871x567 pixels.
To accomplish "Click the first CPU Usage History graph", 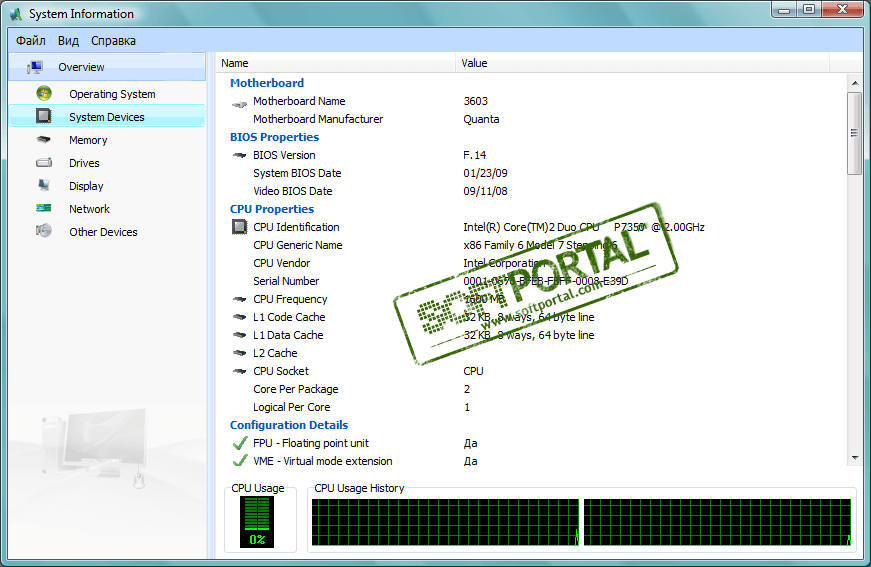I will click(x=445, y=522).
